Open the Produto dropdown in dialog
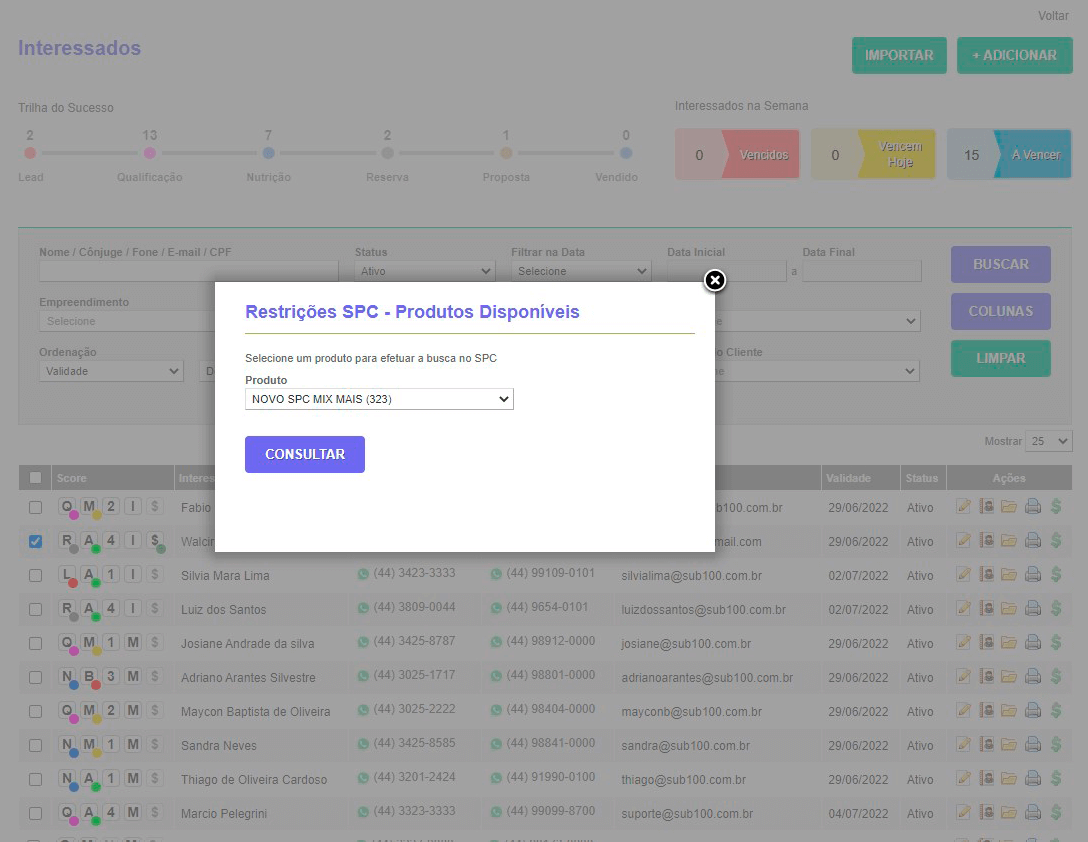The height and width of the screenshot is (842, 1088). (379, 400)
